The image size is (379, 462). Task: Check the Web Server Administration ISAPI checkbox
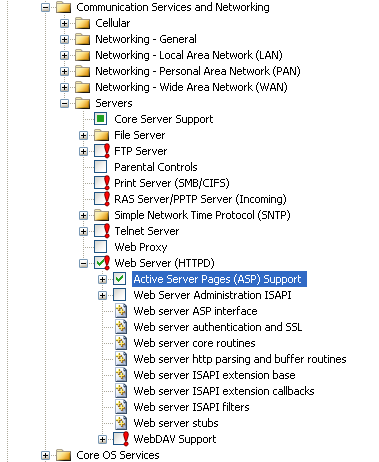click(x=119, y=295)
